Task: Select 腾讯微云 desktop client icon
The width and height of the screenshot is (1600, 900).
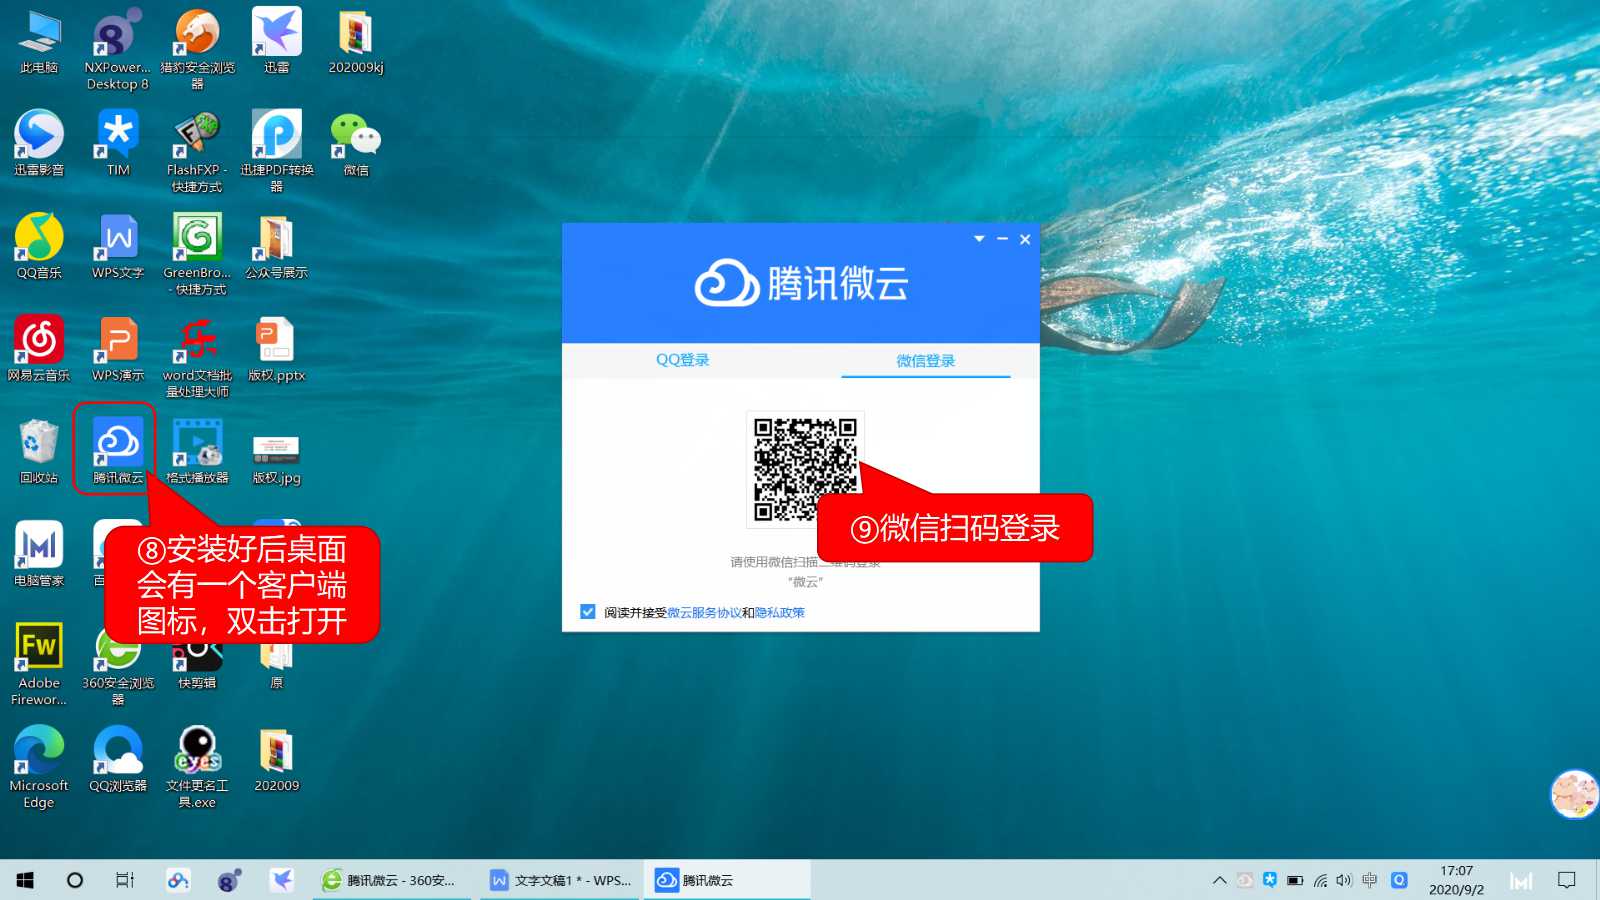Action: click(x=118, y=451)
